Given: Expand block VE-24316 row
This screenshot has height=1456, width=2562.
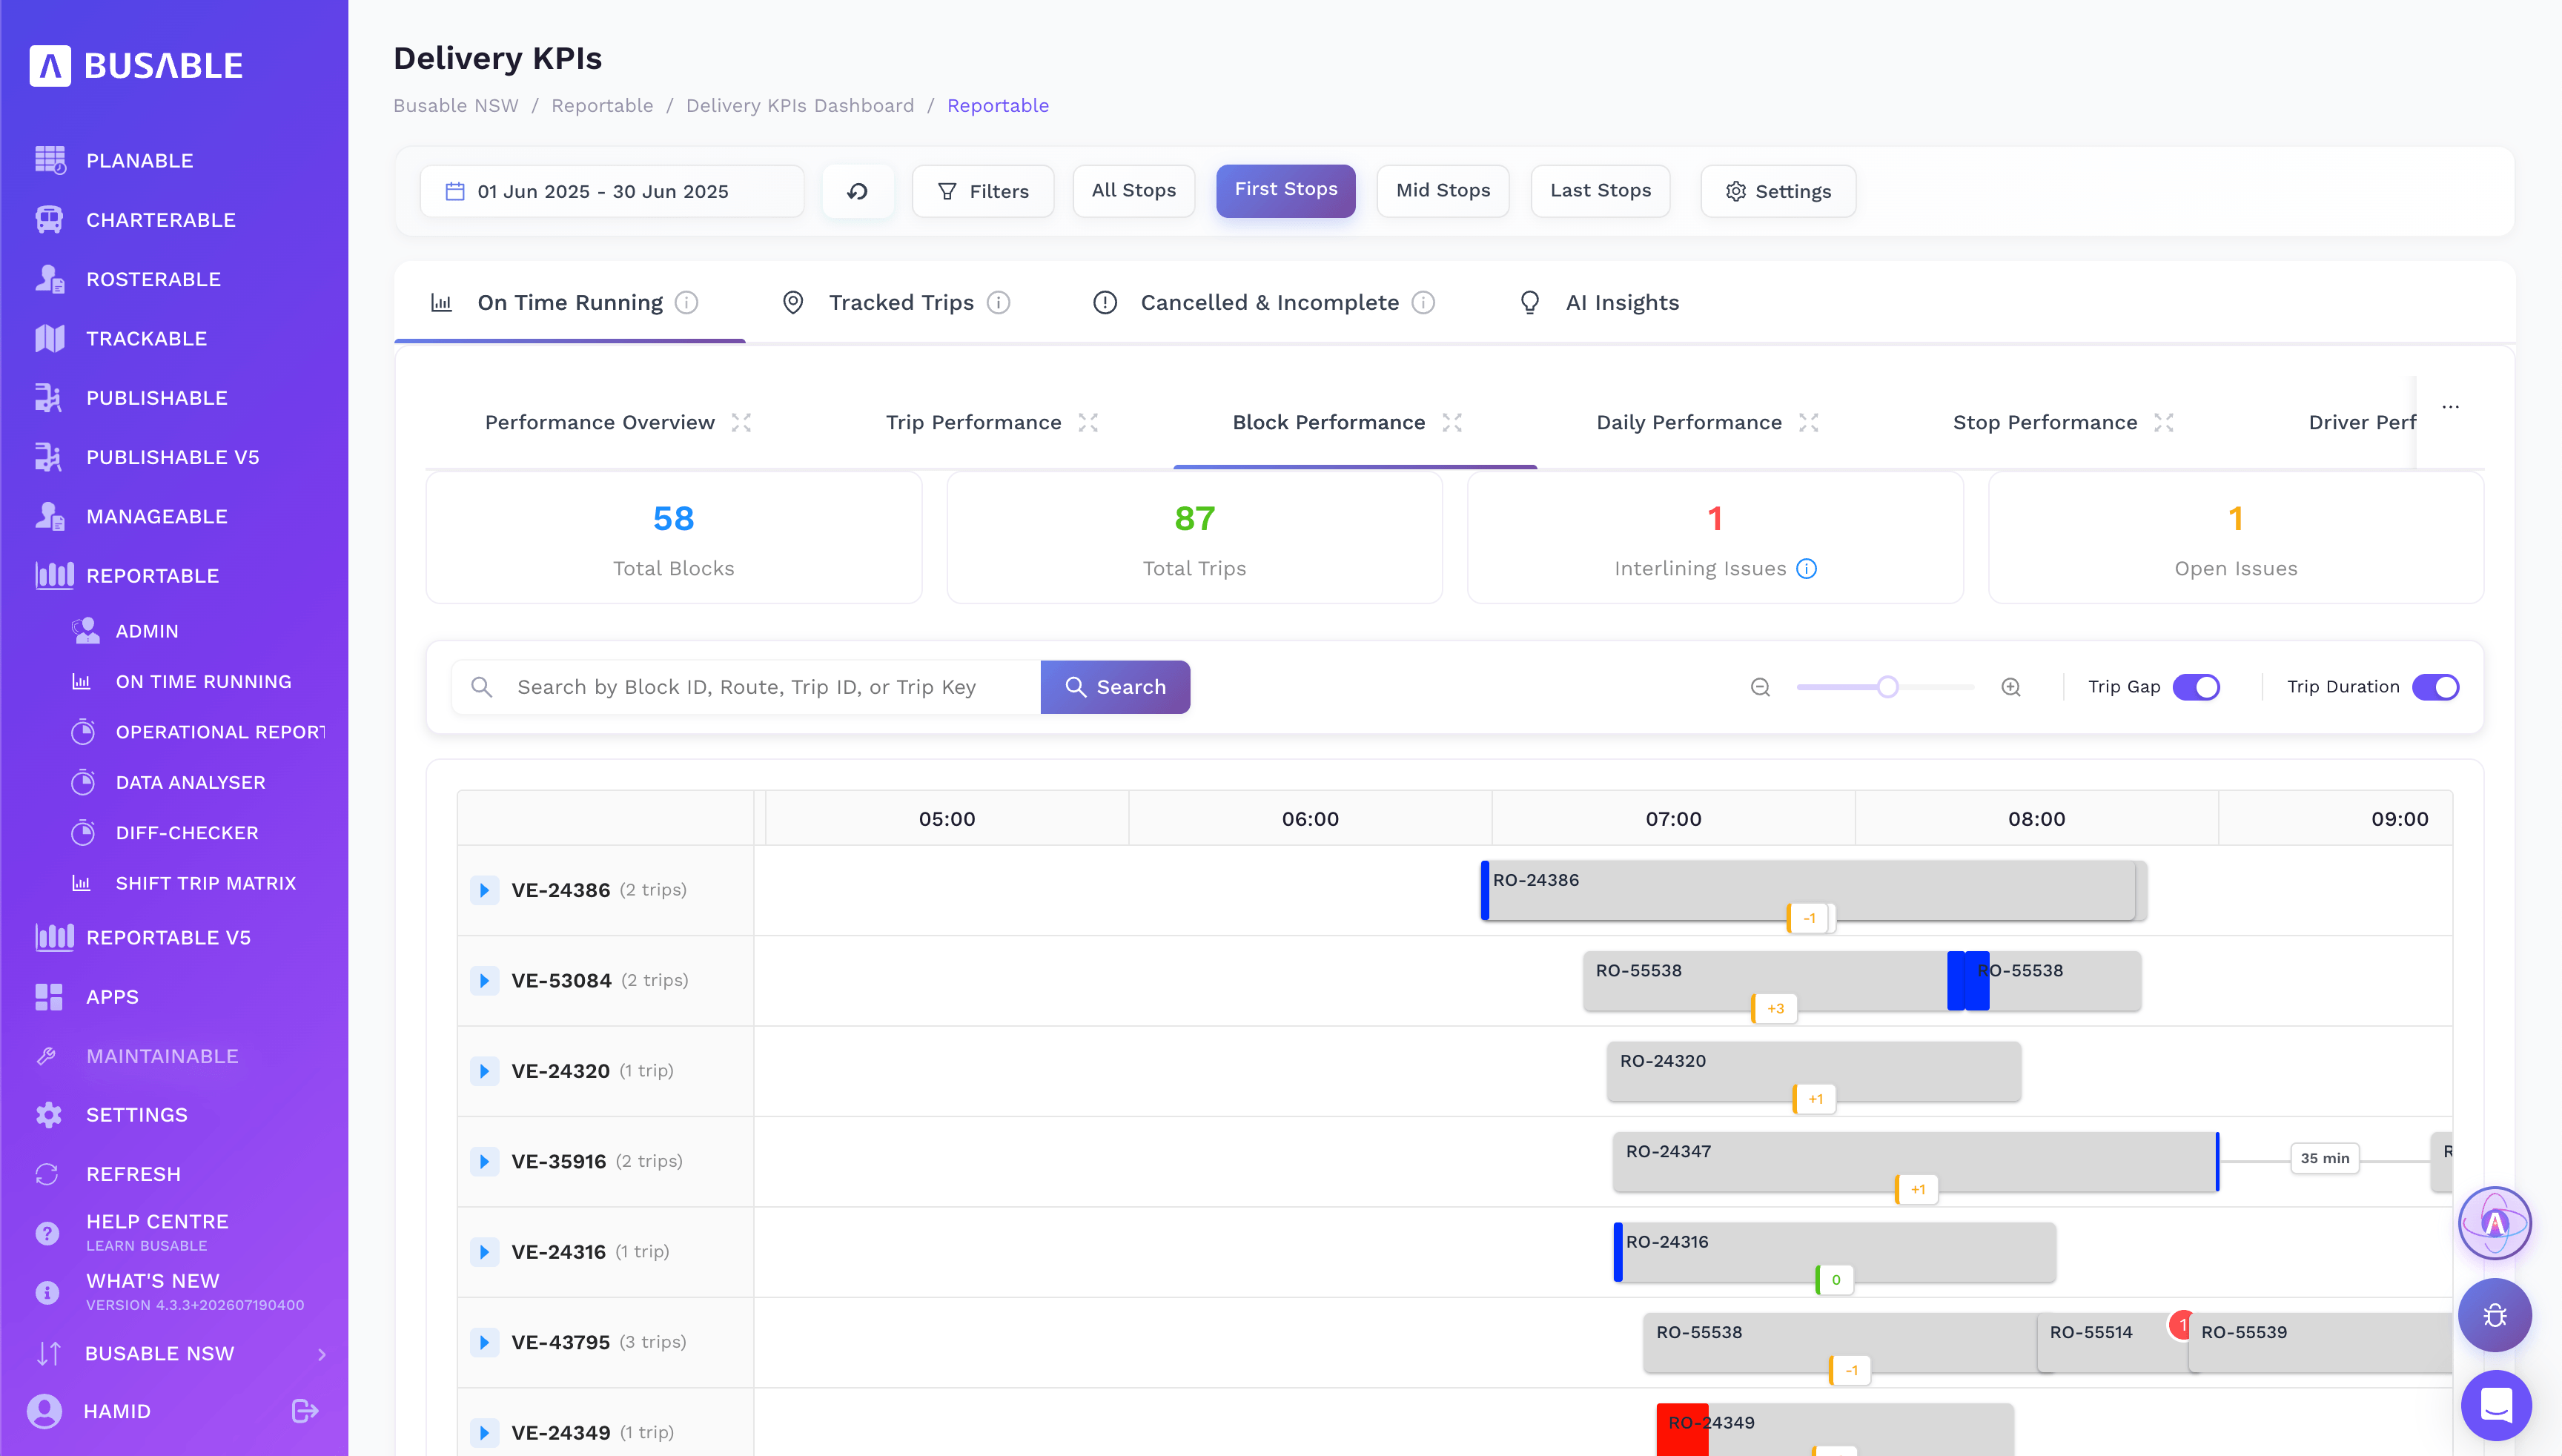Looking at the screenshot, I should coord(484,1252).
